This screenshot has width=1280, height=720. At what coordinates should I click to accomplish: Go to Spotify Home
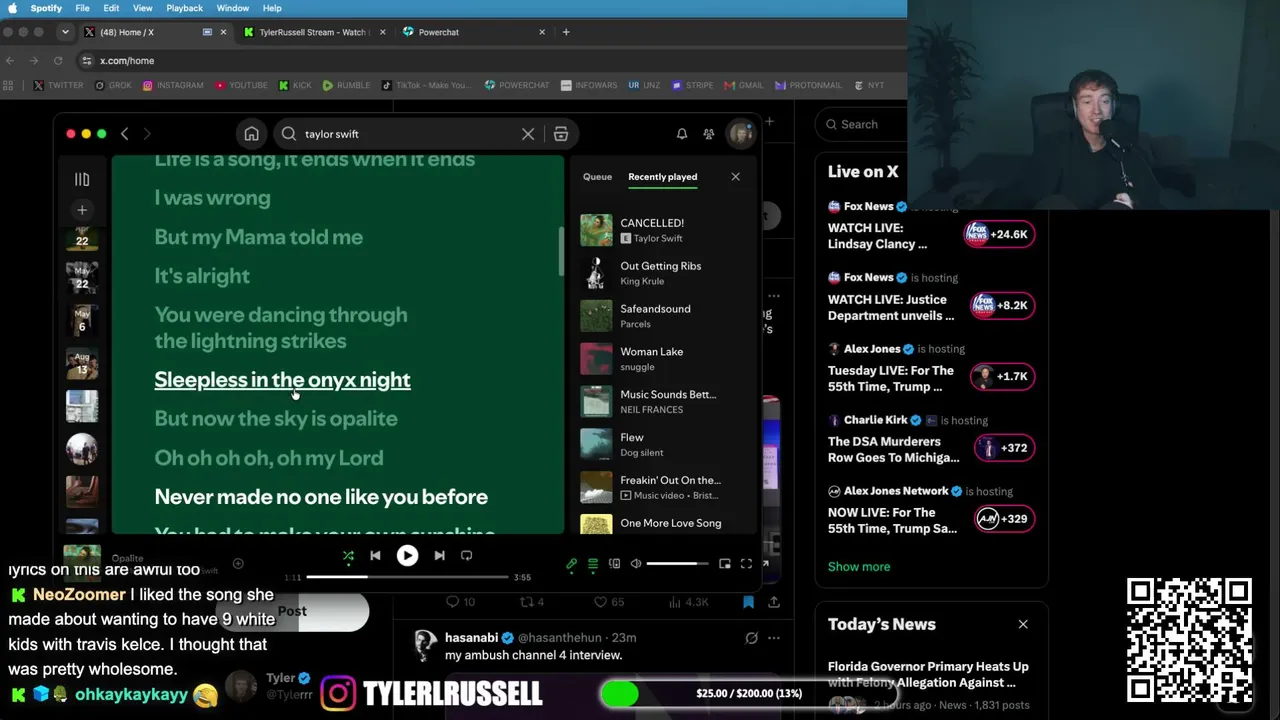click(252, 134)
